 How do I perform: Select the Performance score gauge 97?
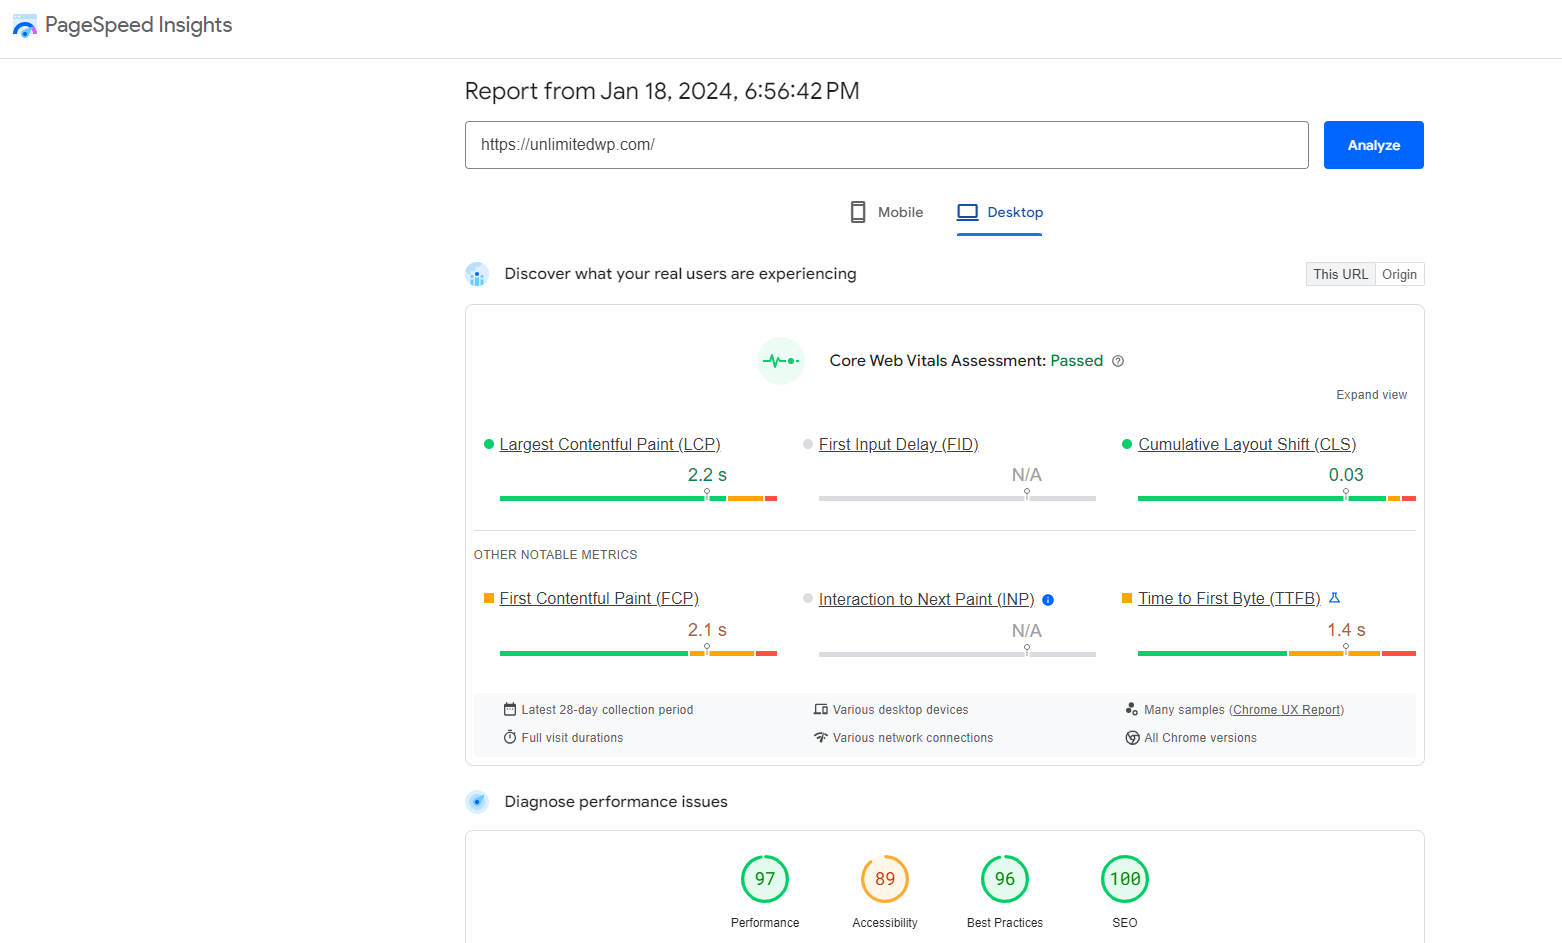(x=765, y=879)
